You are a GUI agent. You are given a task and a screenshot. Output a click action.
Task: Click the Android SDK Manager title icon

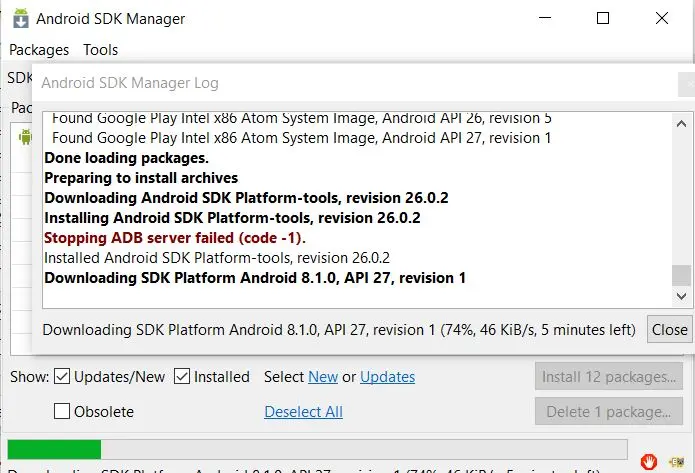point(19,18)
